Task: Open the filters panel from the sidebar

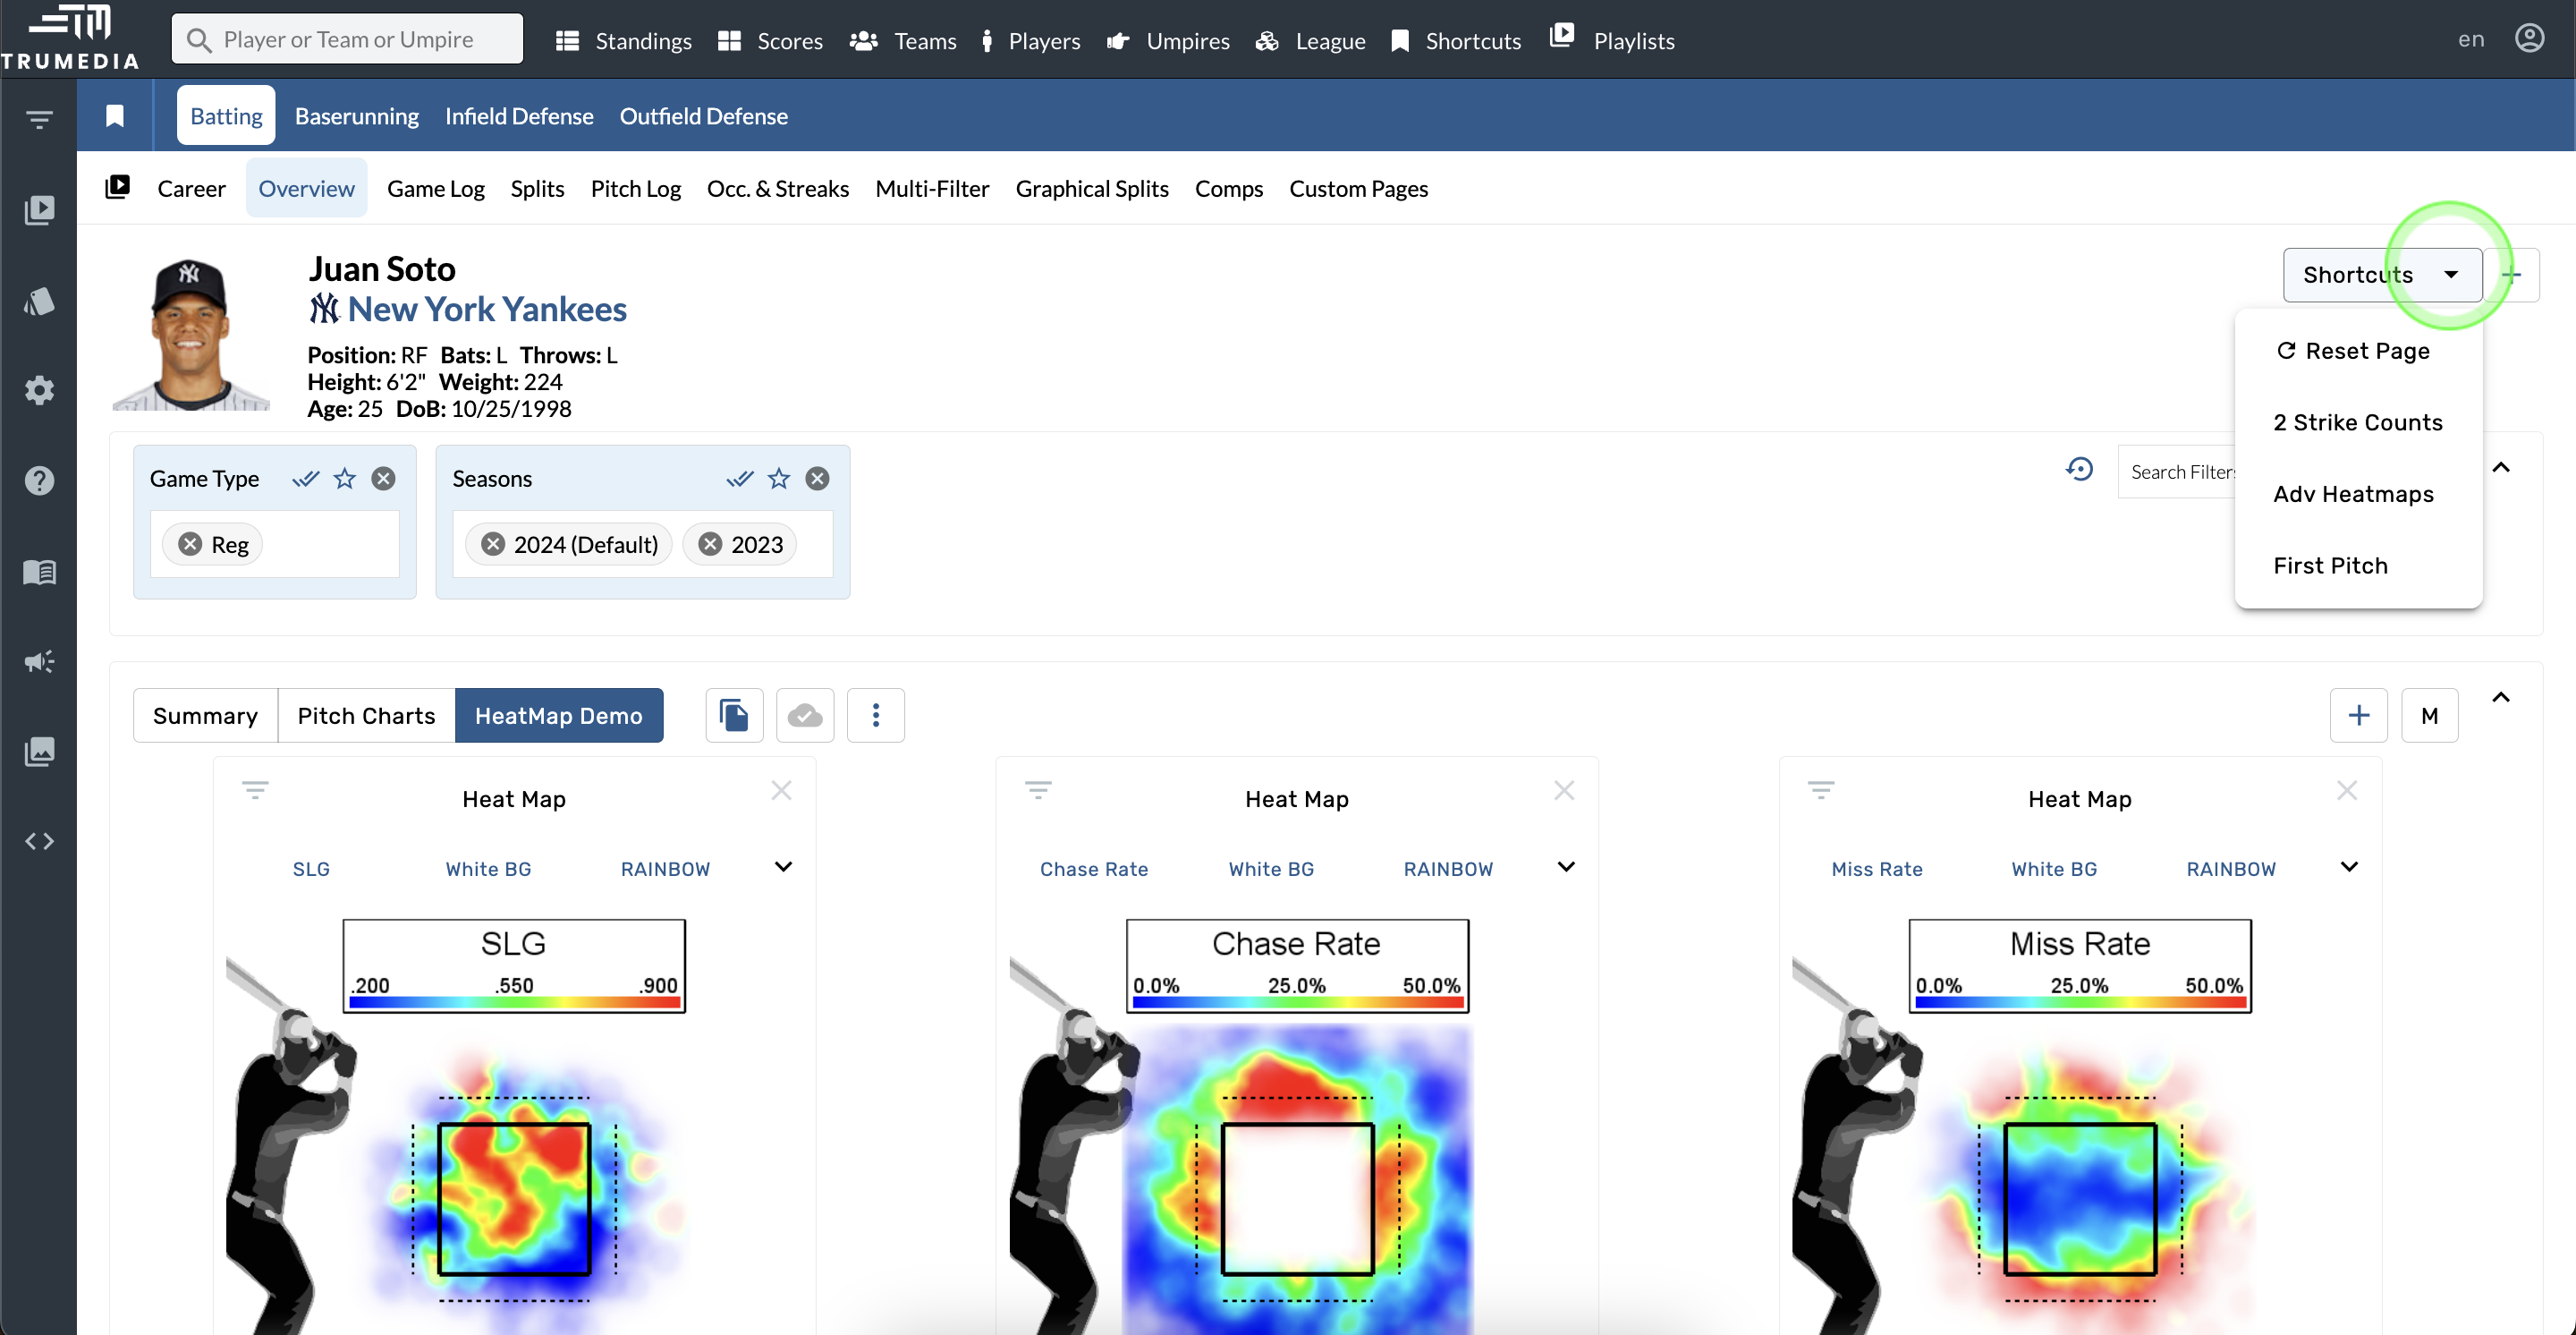Action: click(40, 117)
